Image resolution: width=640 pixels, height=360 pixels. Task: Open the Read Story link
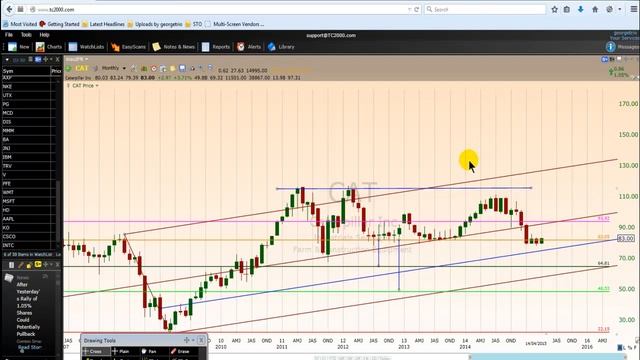29,347
